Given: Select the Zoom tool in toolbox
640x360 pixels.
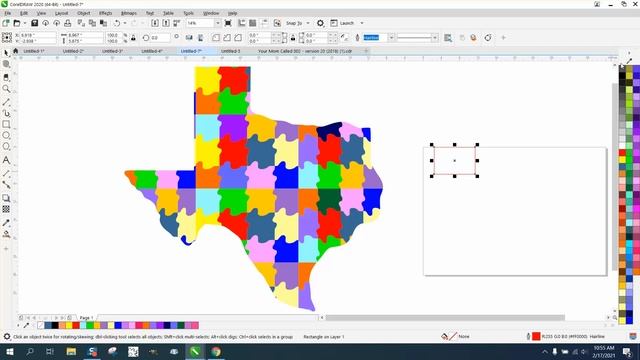Looking at the screenshot, I should point(6,89).
